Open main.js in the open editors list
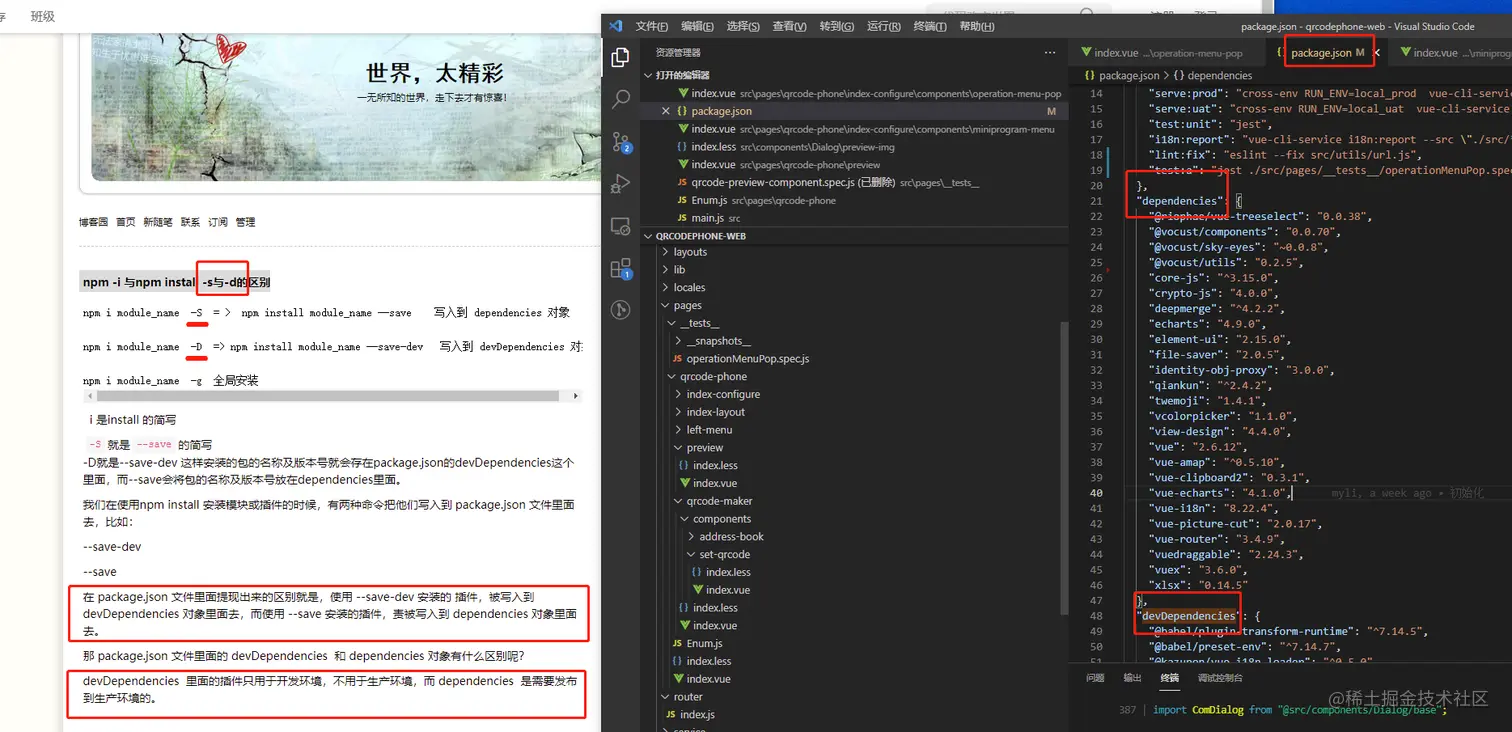 click(708, 218)
